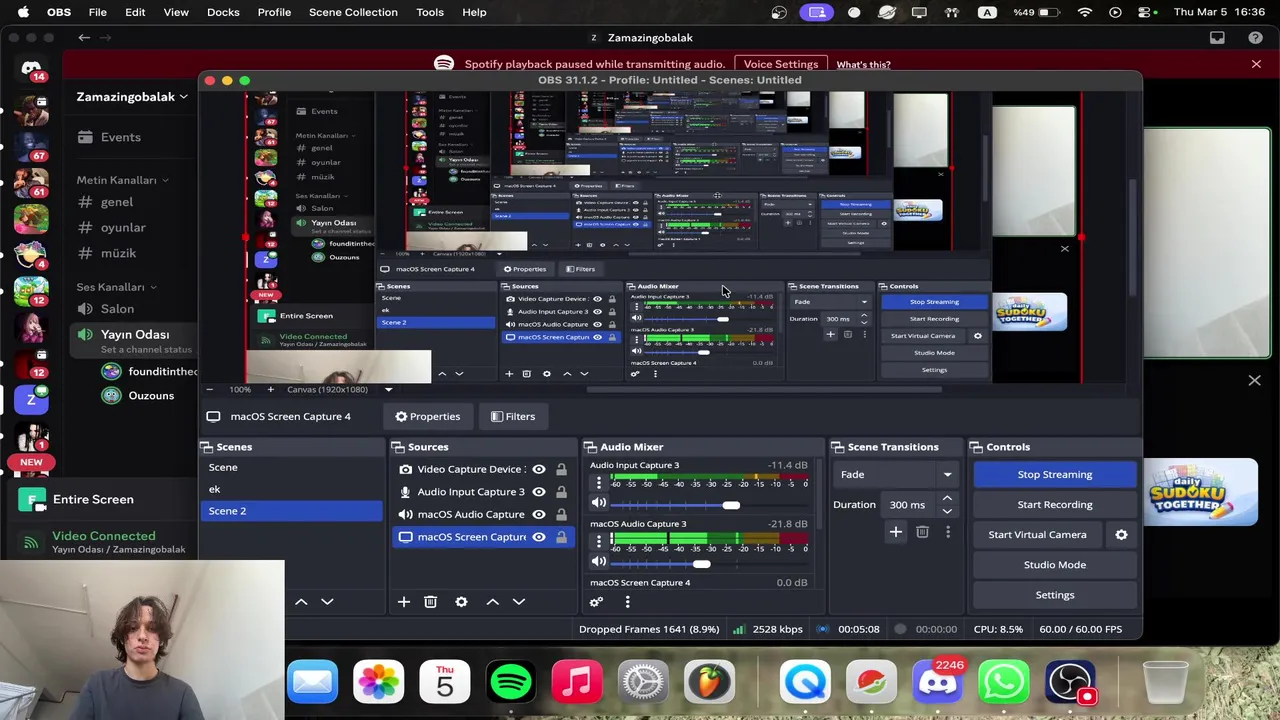Open Discord help question mark icon
Image resolution: width=1280 pixels, height=720 pixels.
1255,38
